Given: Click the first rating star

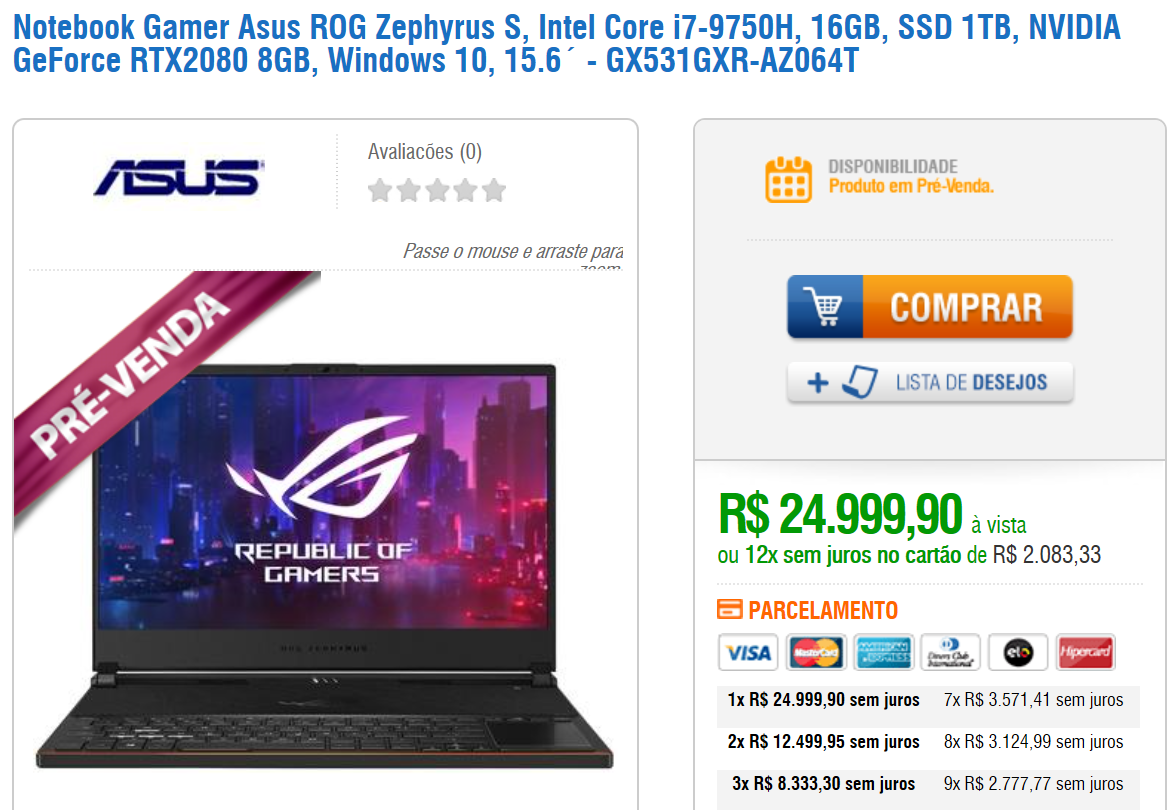Looking at the screenshot, I should pyautogui.click(x=380, y=190).
